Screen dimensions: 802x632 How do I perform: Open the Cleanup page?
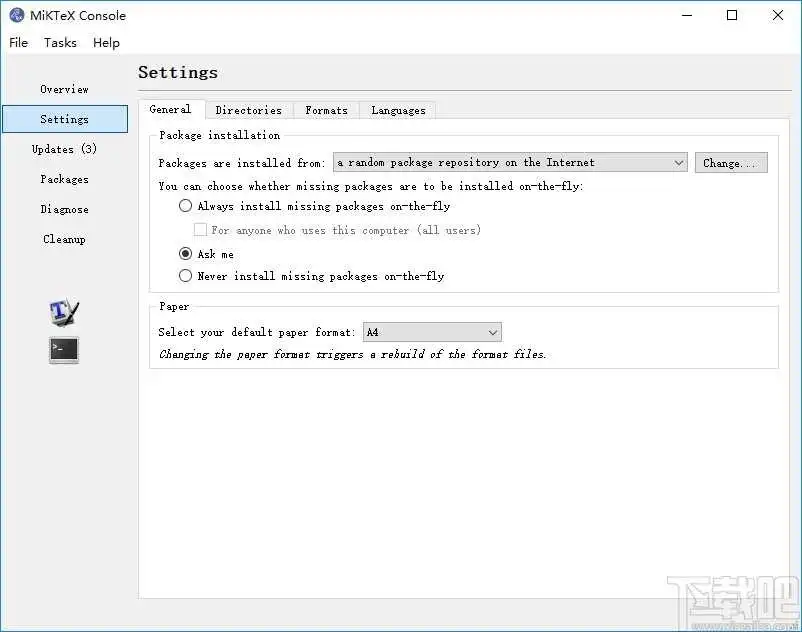point(64,239)
